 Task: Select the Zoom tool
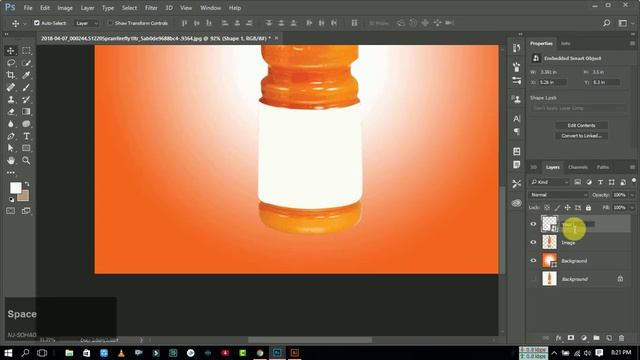pos(26,160)
